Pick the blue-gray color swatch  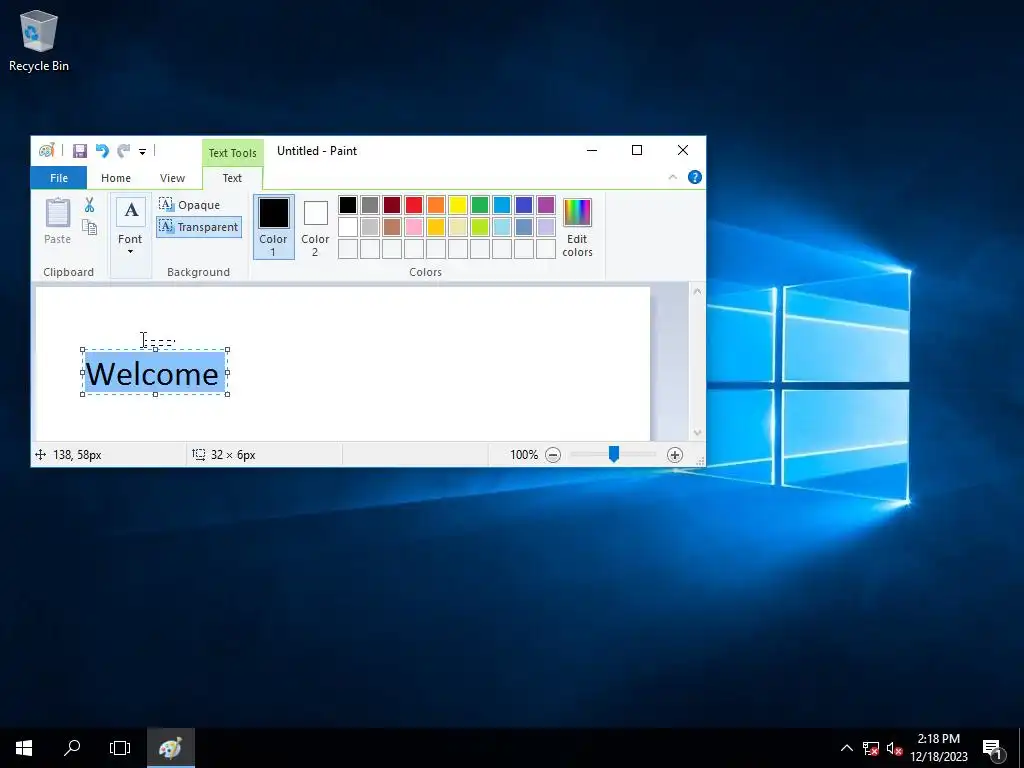tap(524, 227)
